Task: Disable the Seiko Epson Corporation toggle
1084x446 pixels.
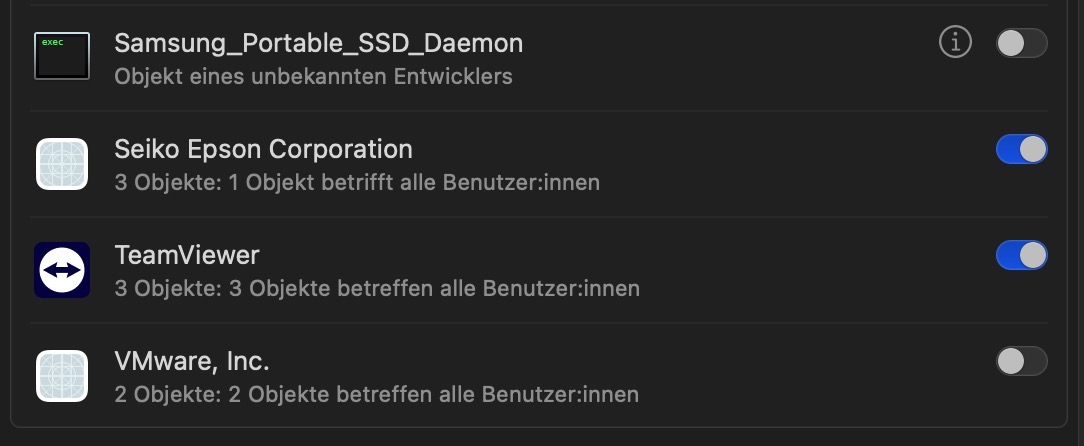Action: (1021, 149)
